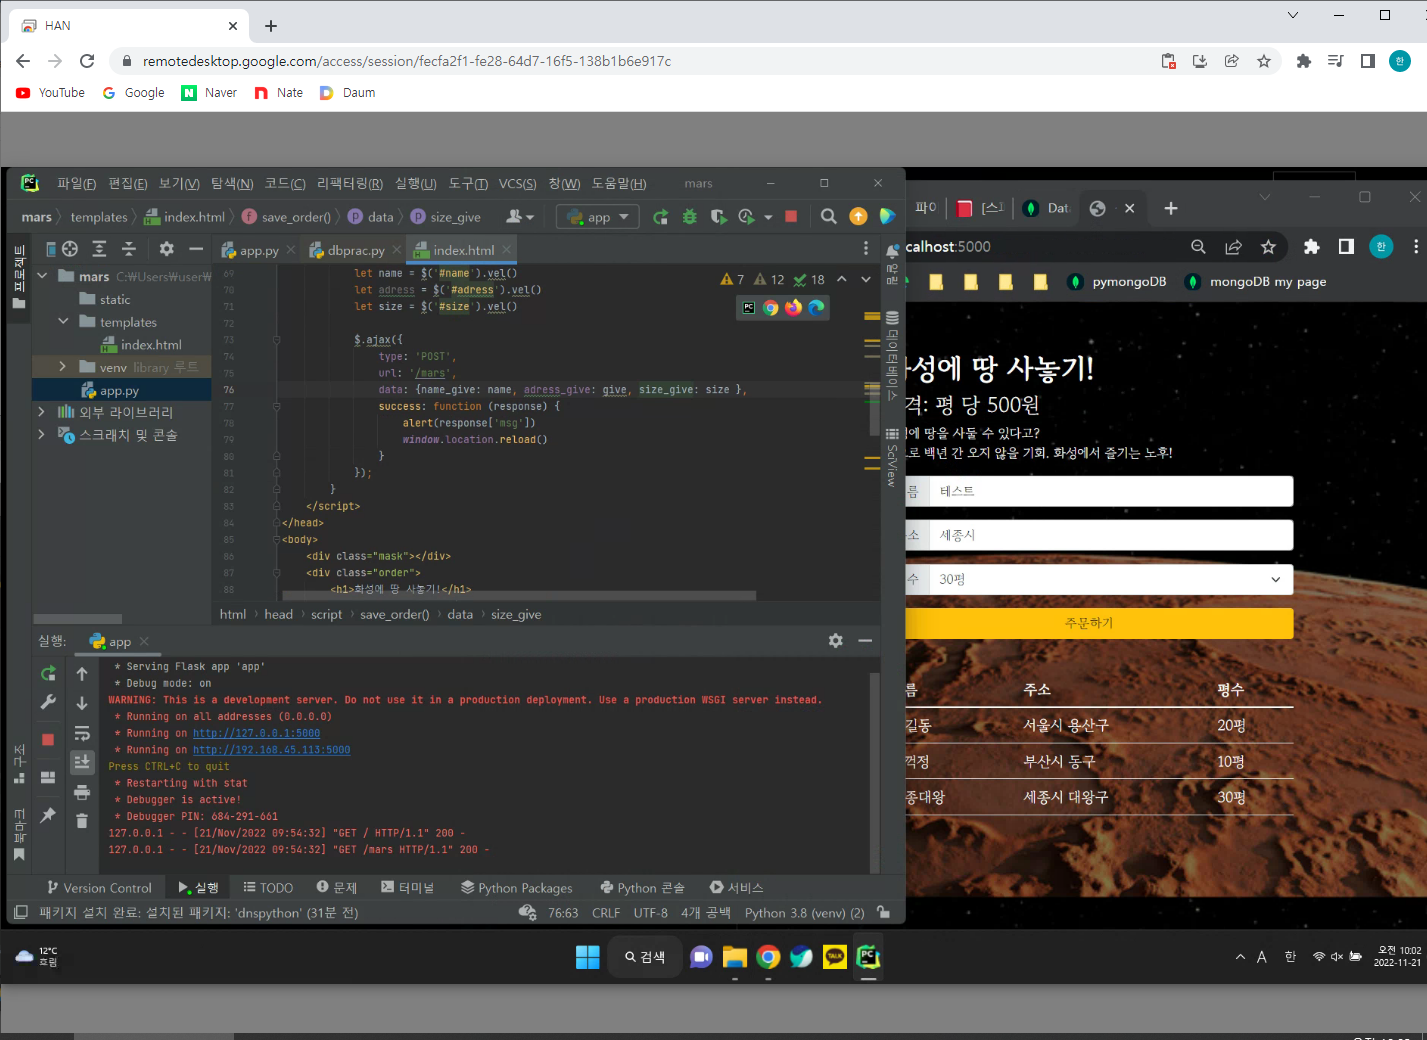This screenshot has height=1040, width=1427.
Task: Expand 스크래치 및 콘솔 node
Action: pos(41,434)
